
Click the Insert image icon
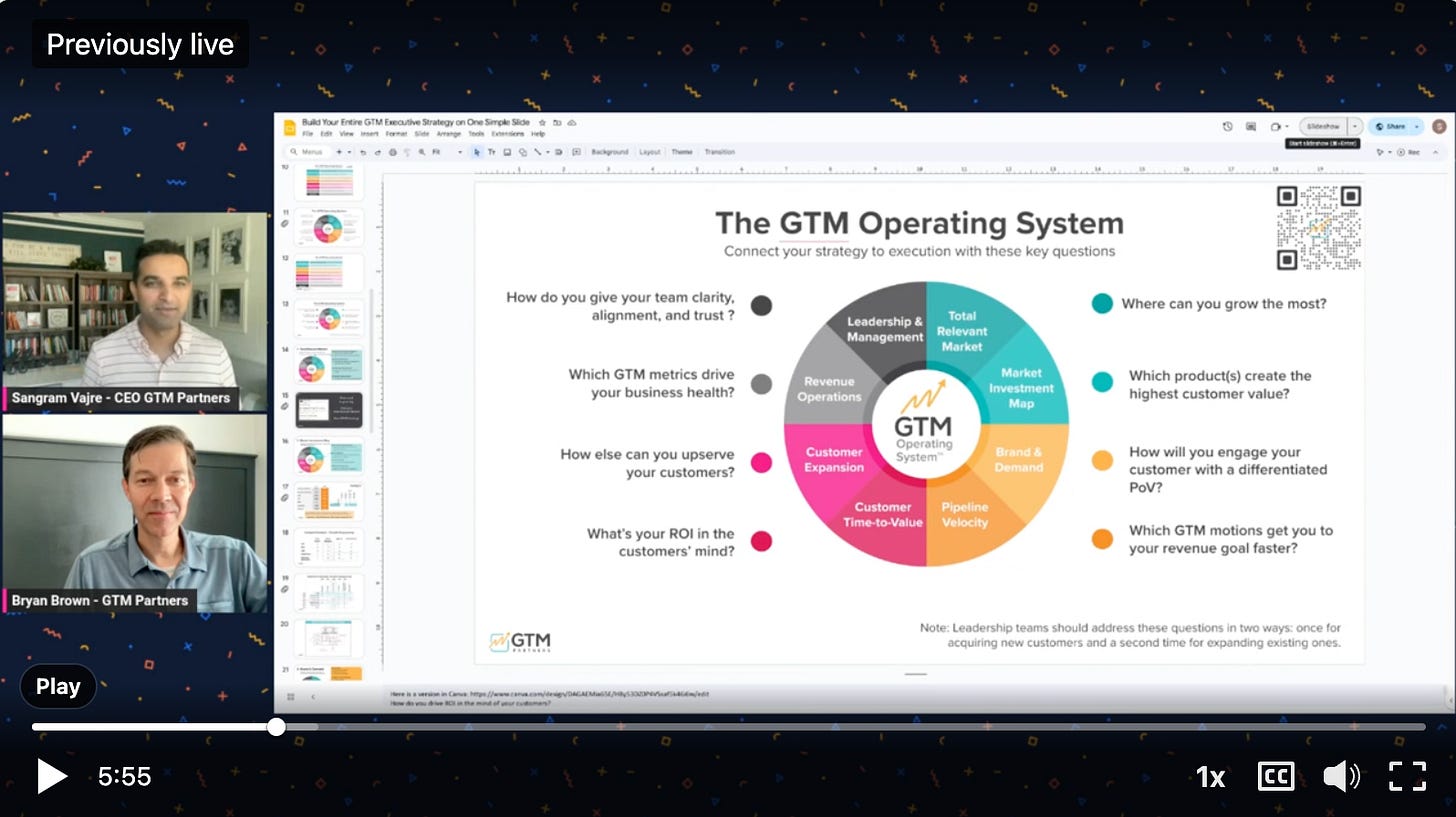coord(507,152)
